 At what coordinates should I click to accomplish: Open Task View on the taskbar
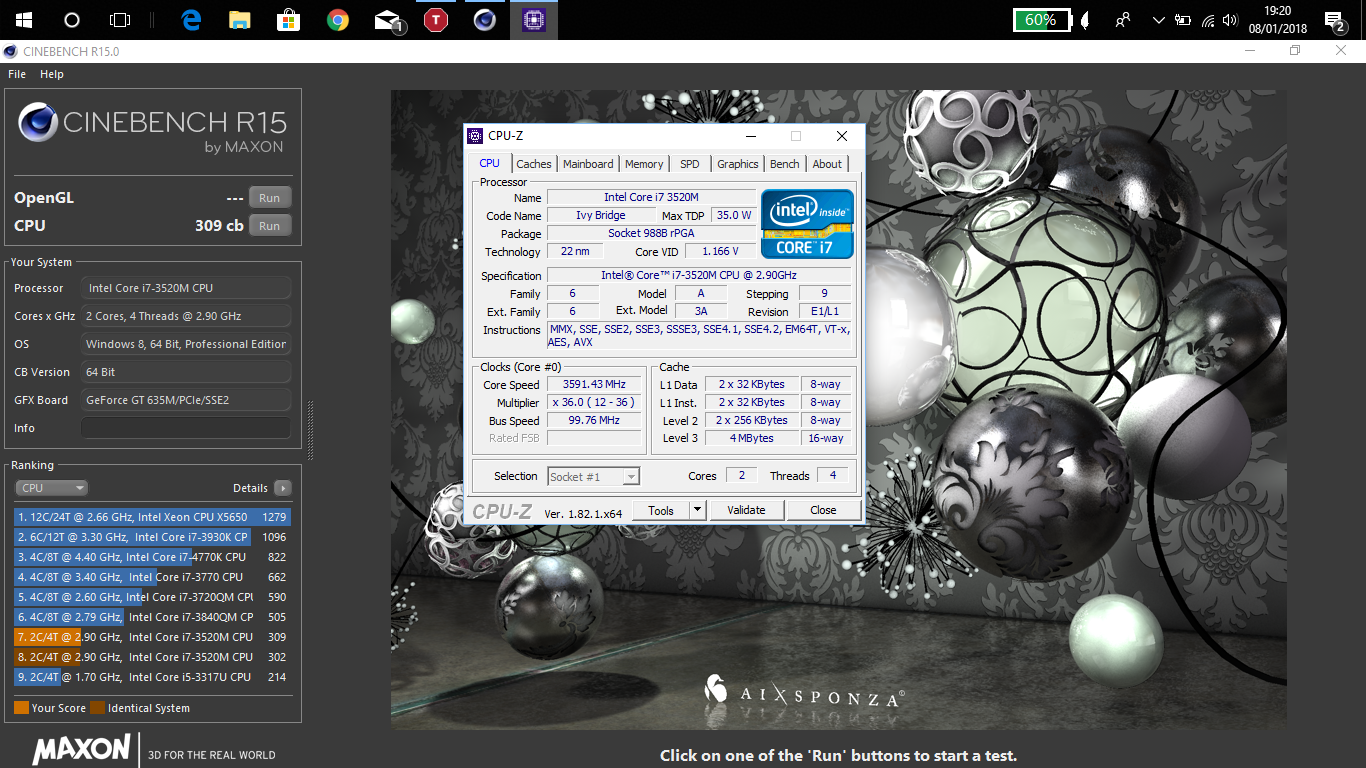(120, 20)
